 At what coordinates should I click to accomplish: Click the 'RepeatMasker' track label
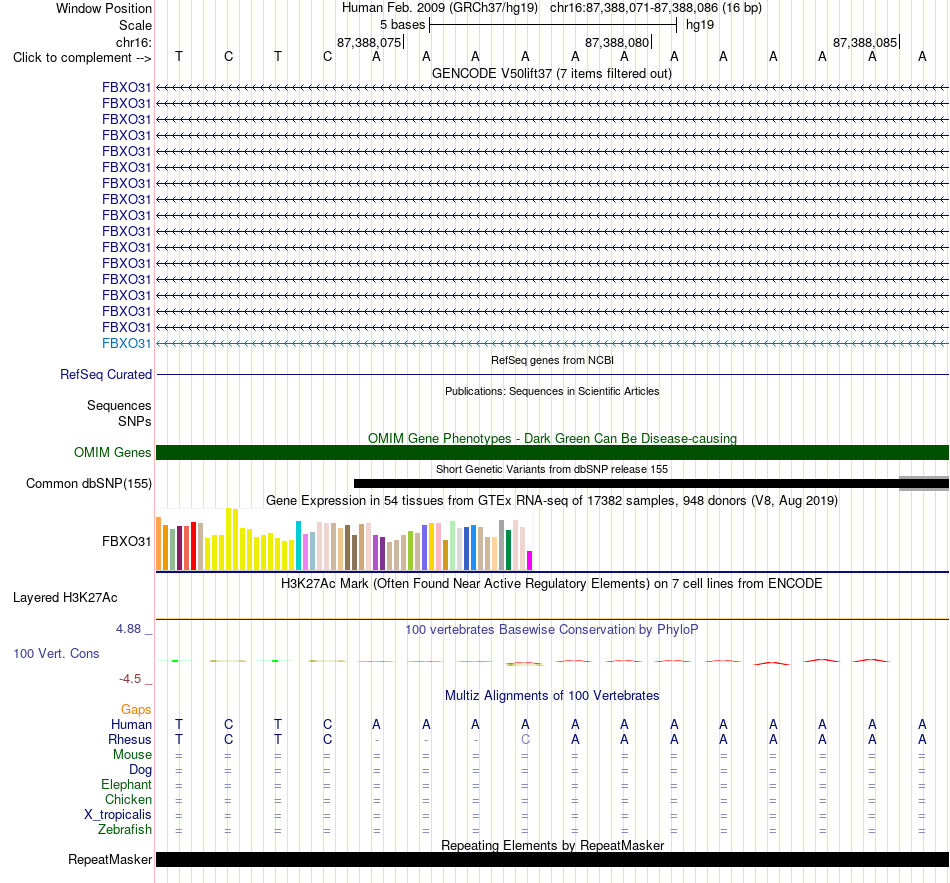click(x=110, y=860)
